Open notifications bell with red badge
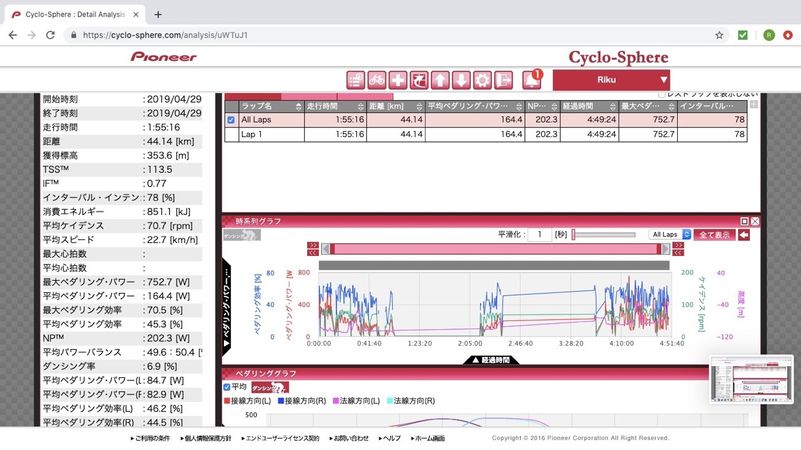The image size is (801, 450). 531,80
